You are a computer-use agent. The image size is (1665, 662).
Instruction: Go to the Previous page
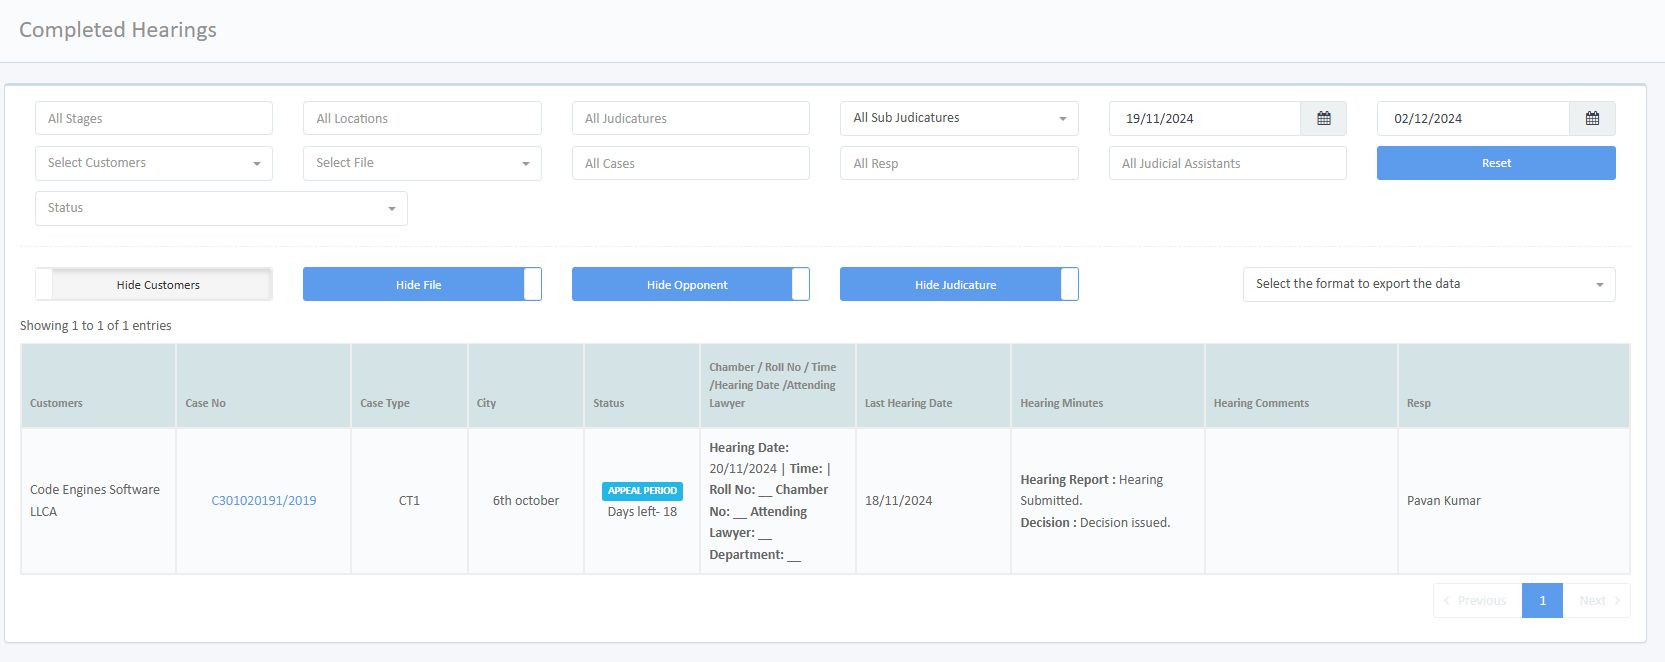pos(1477,601)
